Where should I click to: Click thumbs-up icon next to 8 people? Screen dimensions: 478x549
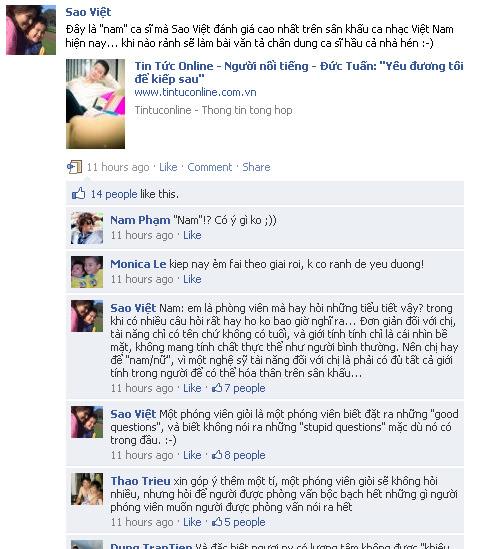pyautogui.click(x=217, y=454)
